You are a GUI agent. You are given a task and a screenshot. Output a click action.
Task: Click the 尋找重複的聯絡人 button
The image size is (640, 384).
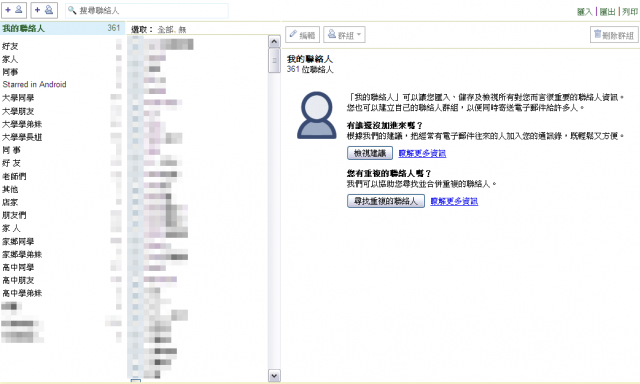(386, 201)
